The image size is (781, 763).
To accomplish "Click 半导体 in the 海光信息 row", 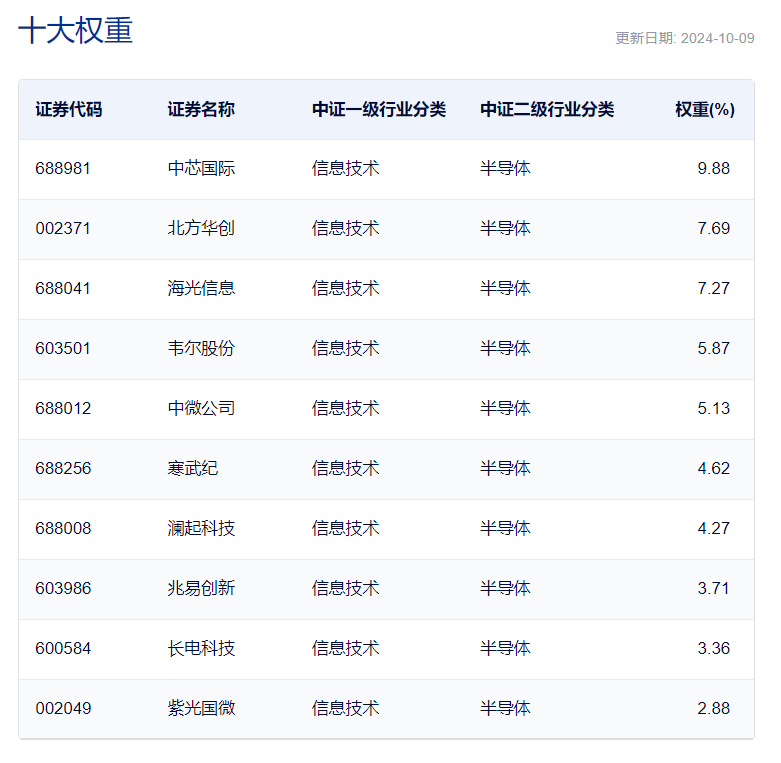I will (505, 288).
